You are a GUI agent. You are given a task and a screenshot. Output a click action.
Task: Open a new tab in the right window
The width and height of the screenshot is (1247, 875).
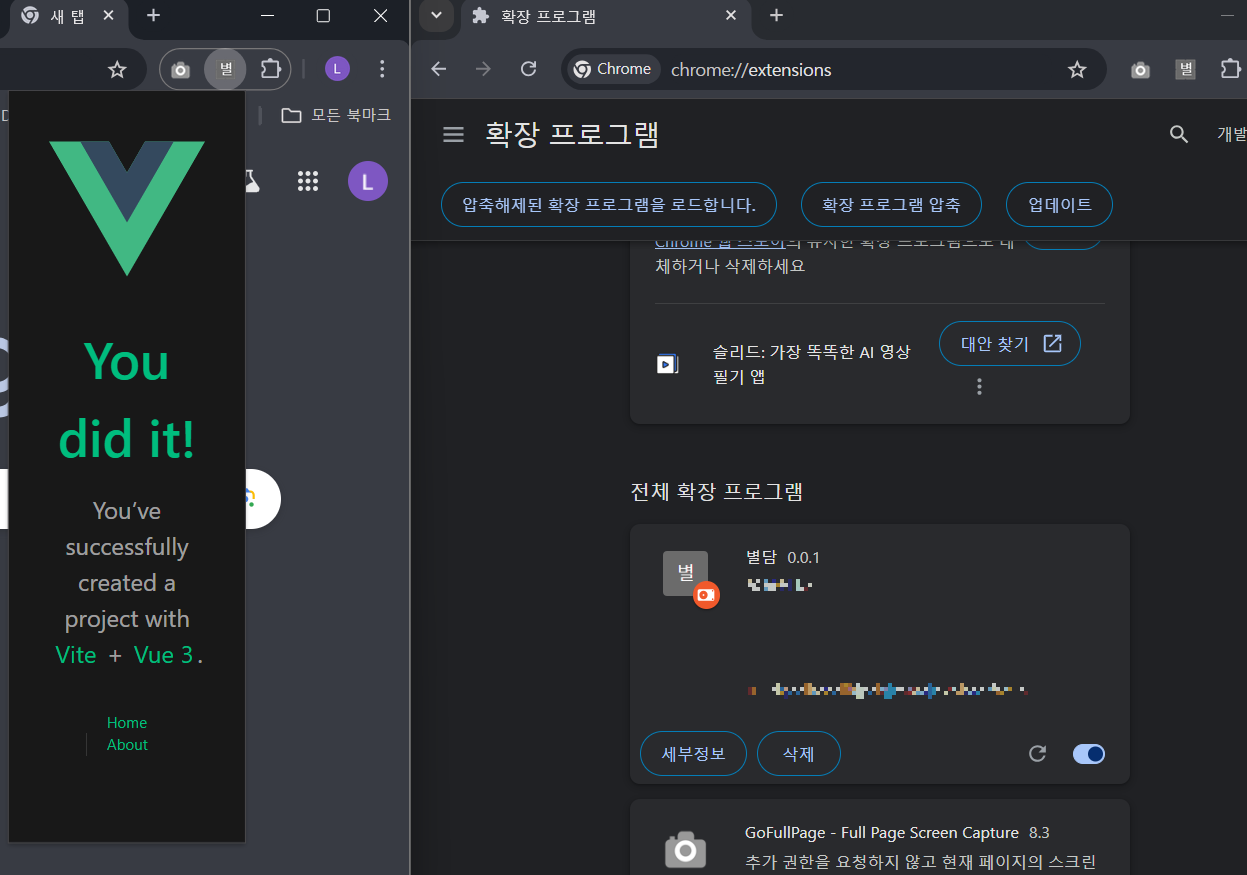point(776,15)
